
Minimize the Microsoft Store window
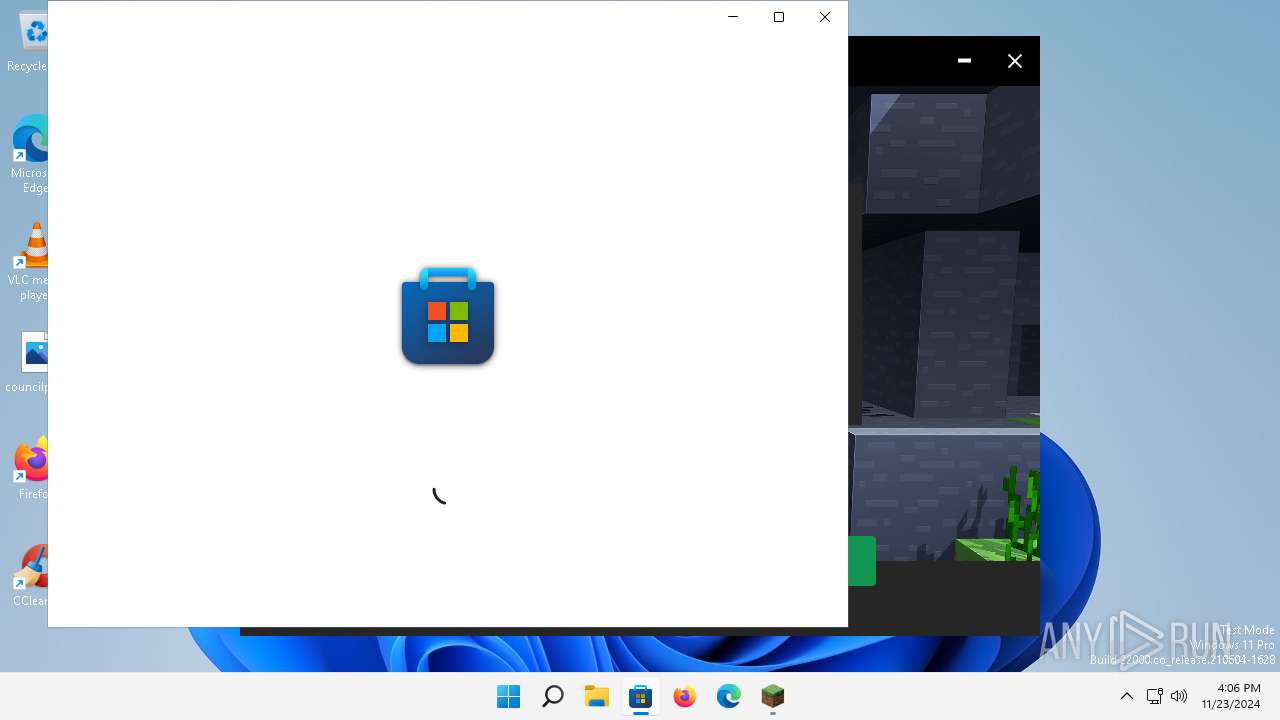[733, 17]
